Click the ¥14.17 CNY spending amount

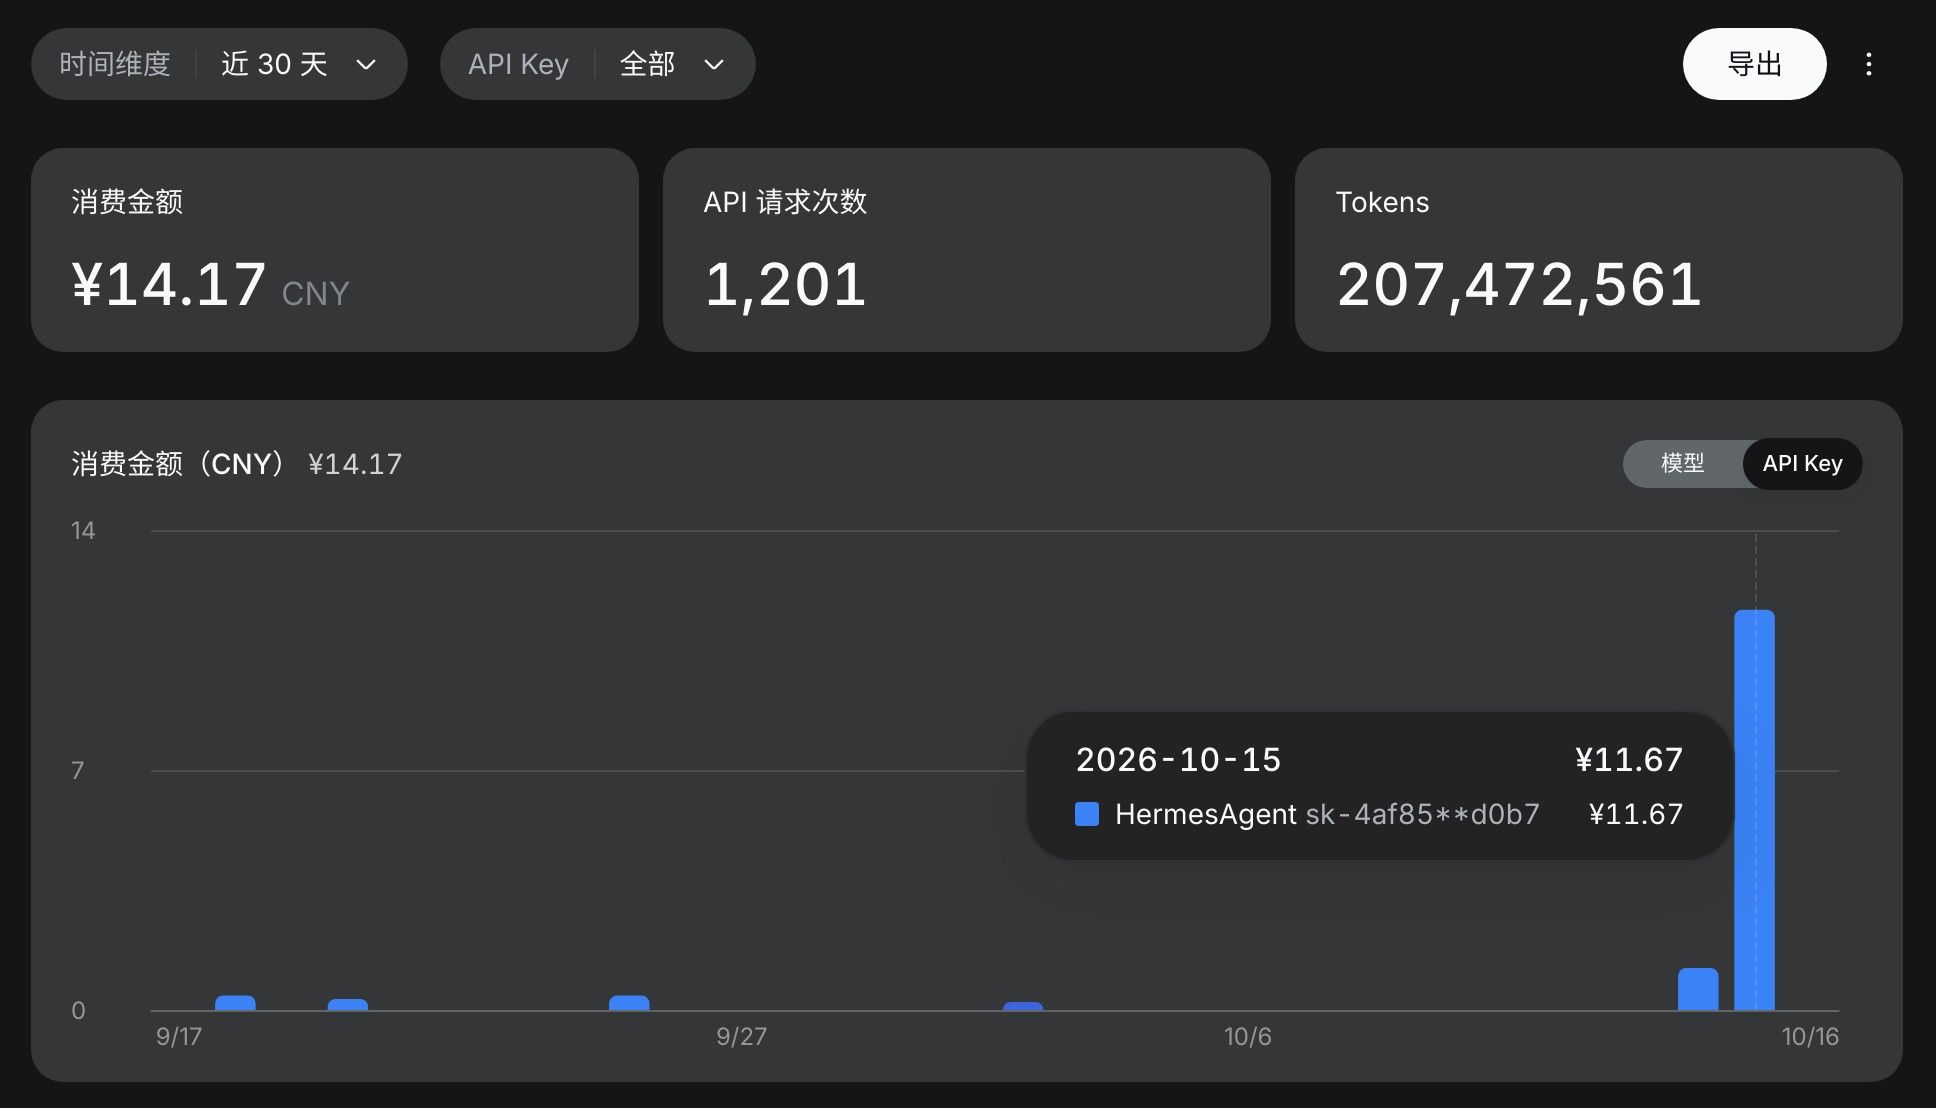click(x=210, y=285)
